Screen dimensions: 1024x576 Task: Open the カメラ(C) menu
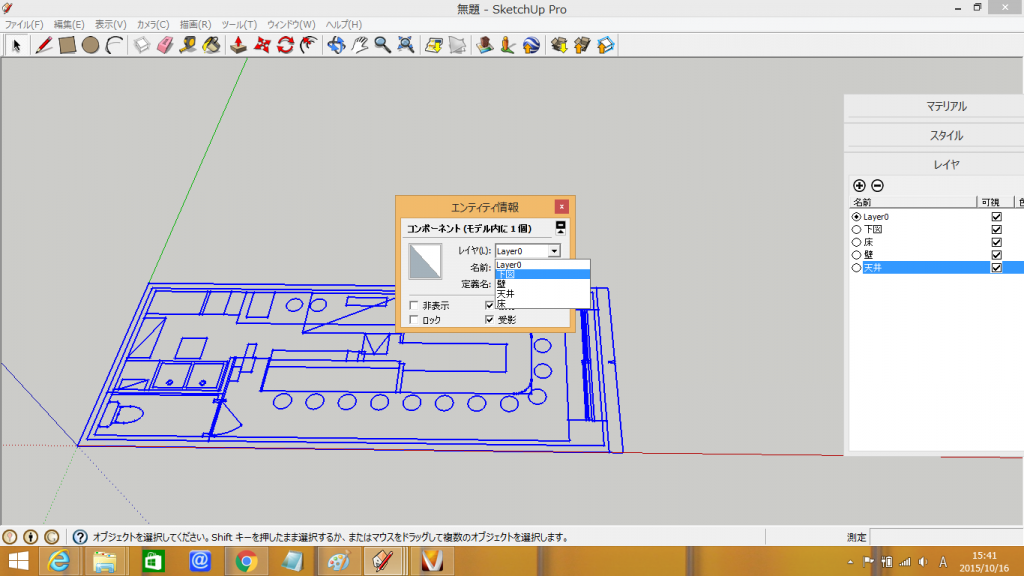[152, 24]
